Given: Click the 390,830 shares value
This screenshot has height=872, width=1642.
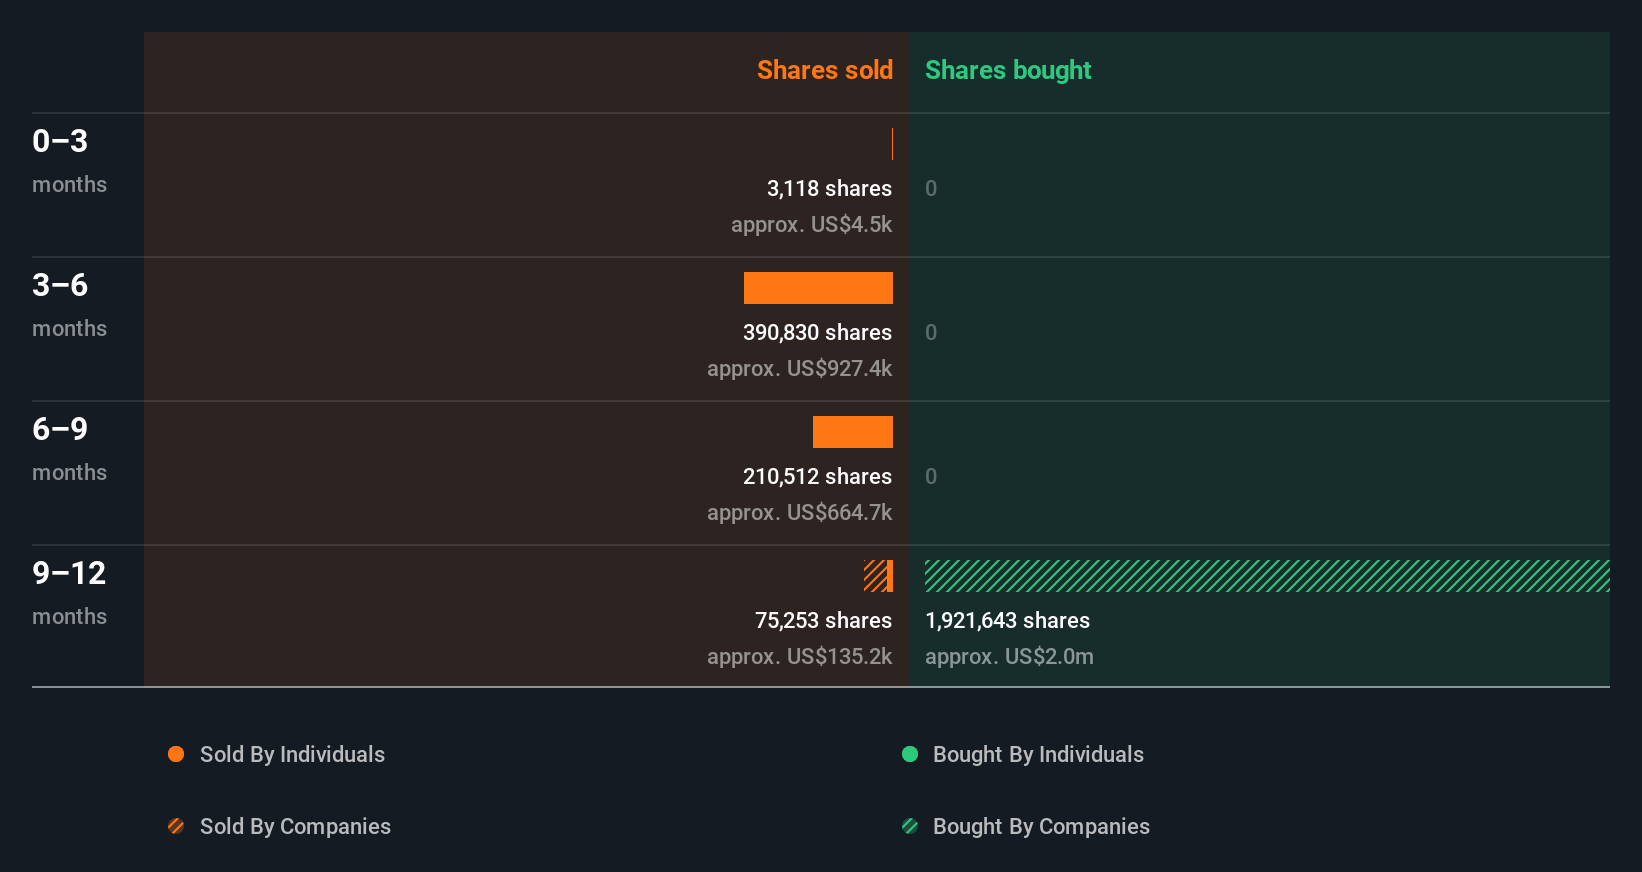Looking at the screenshot, I should pyautogui.click(x=817, y=332).
